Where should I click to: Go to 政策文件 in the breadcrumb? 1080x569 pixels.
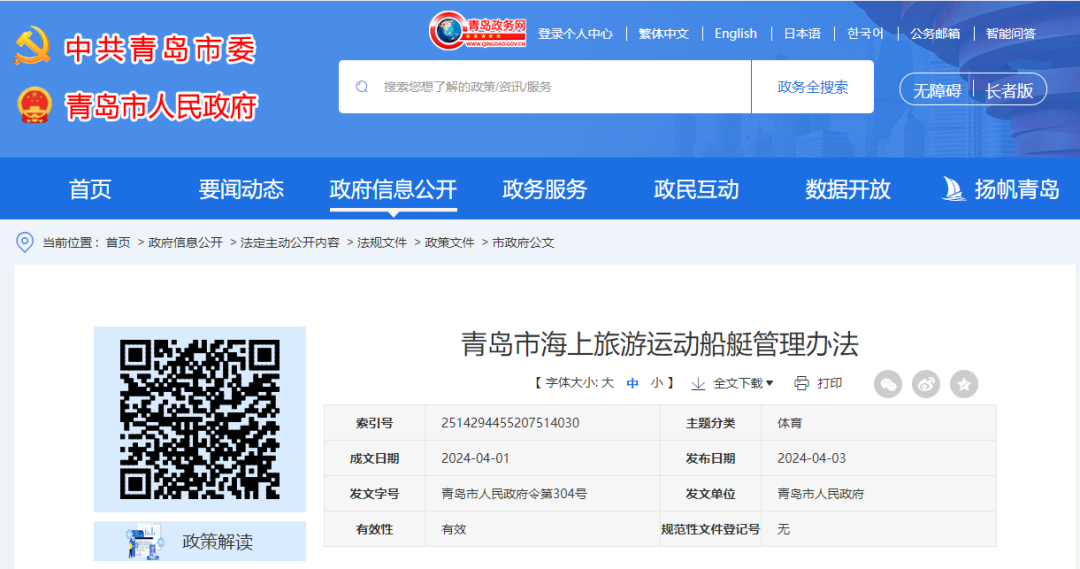pos(450,242)
